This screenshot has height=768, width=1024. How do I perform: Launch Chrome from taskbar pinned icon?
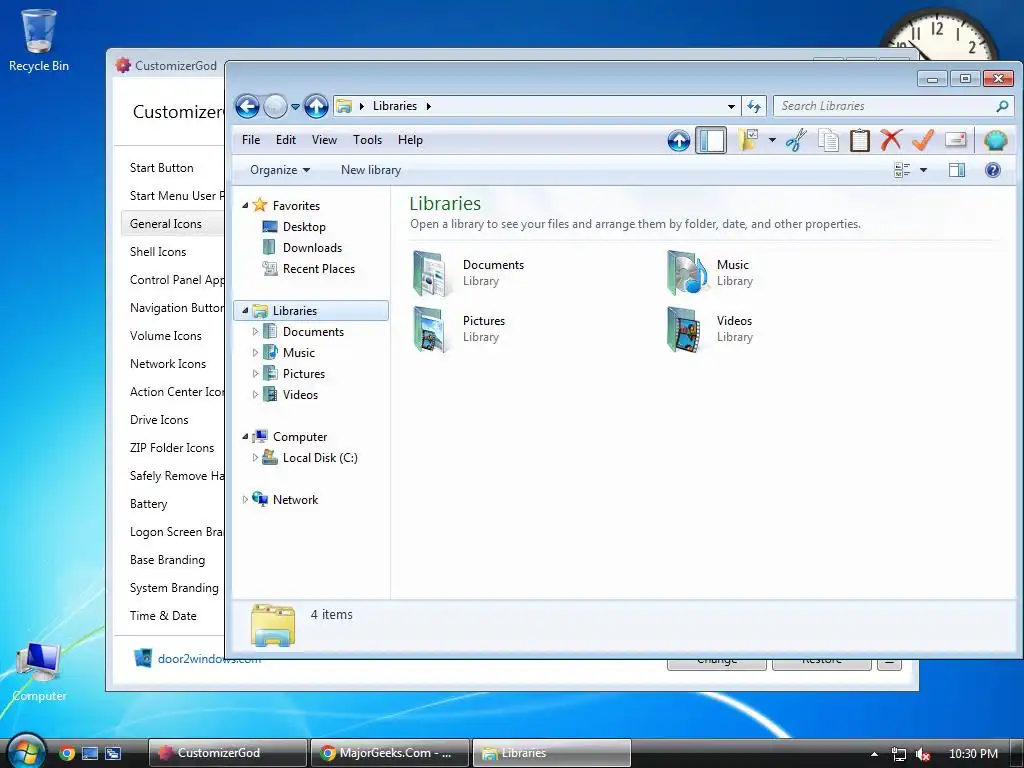pos(67,753)
